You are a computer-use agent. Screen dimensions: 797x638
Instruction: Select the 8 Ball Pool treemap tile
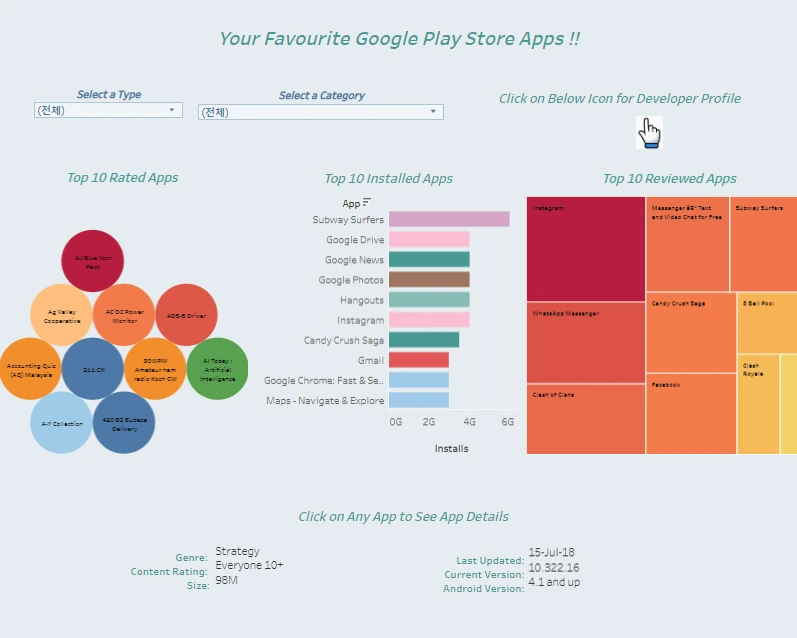pos(767,323)
